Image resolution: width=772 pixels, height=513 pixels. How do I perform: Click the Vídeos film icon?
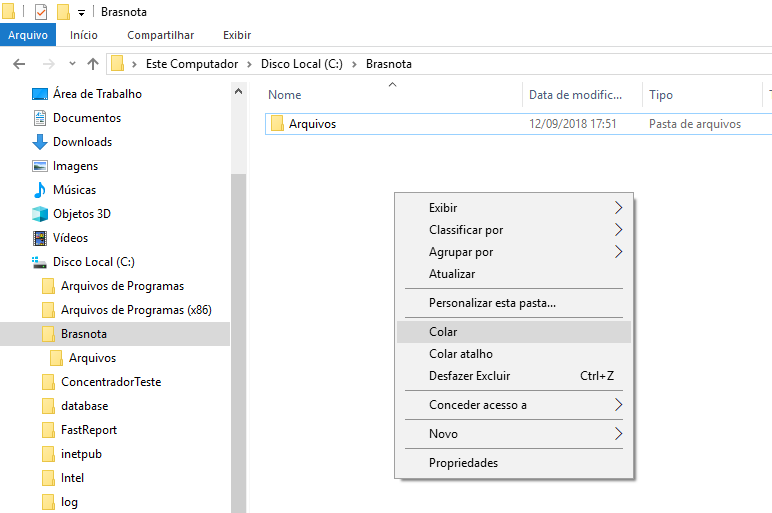(x=40, y=238)
